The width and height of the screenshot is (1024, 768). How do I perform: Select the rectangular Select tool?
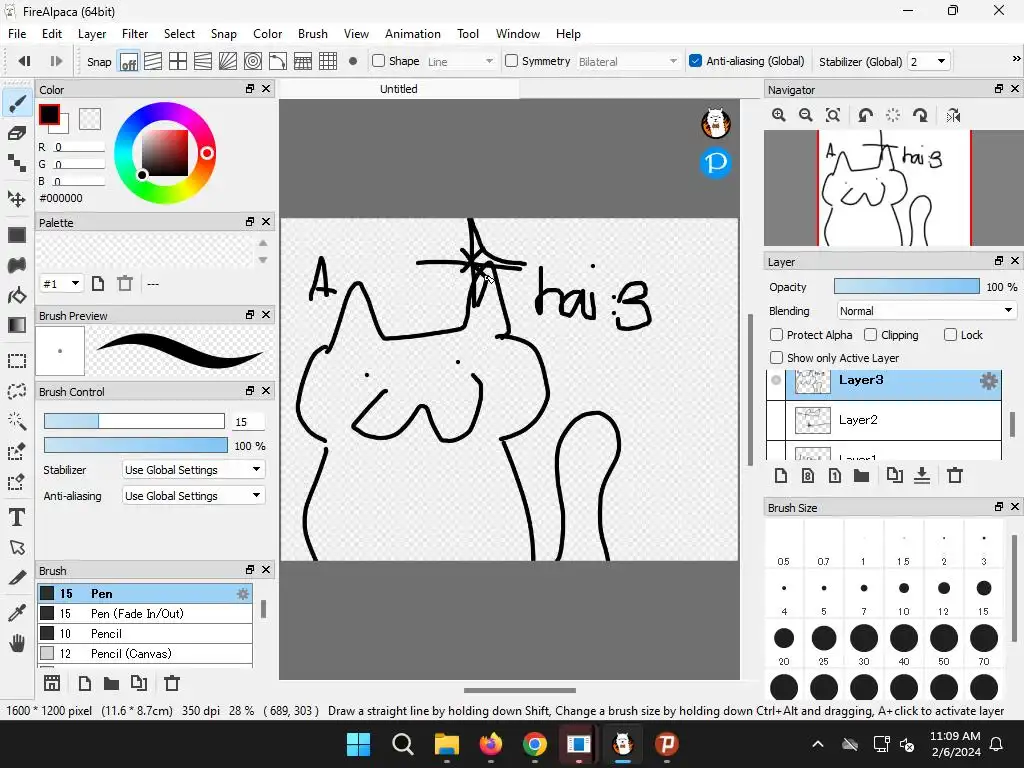coord(17,361)
